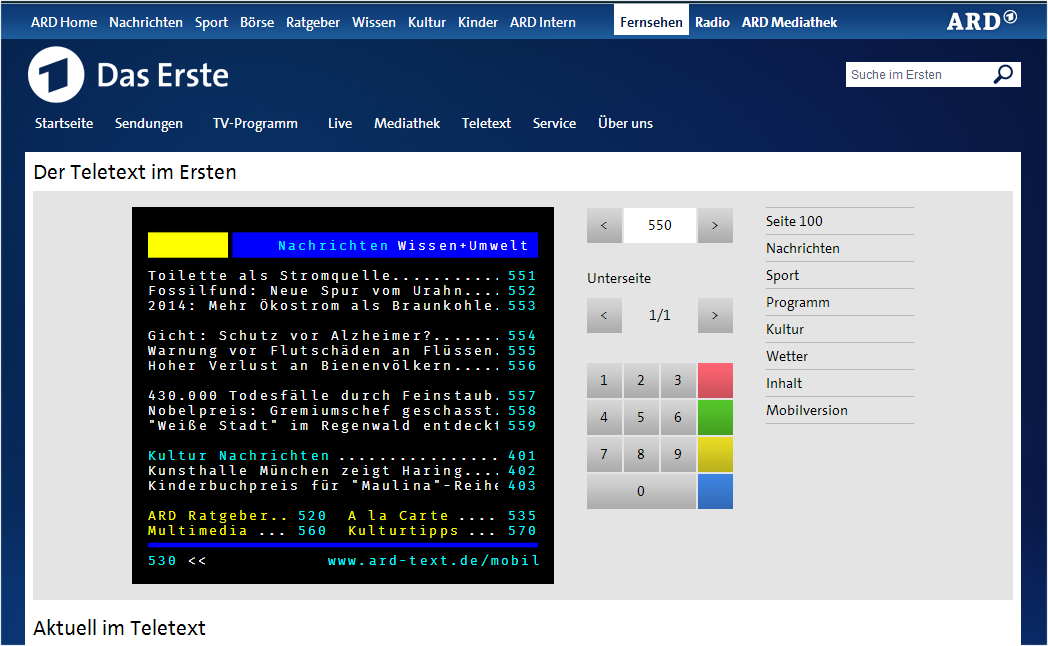1048x646 pixels.
Task: Select the ARD Mediathek tab
Action: 789,22
